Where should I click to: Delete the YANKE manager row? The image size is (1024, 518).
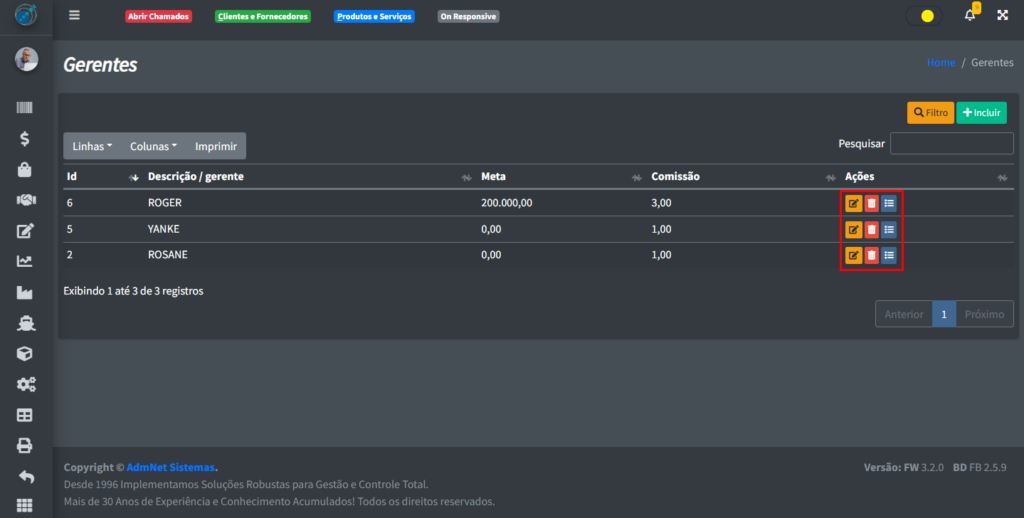coord(871,229)
